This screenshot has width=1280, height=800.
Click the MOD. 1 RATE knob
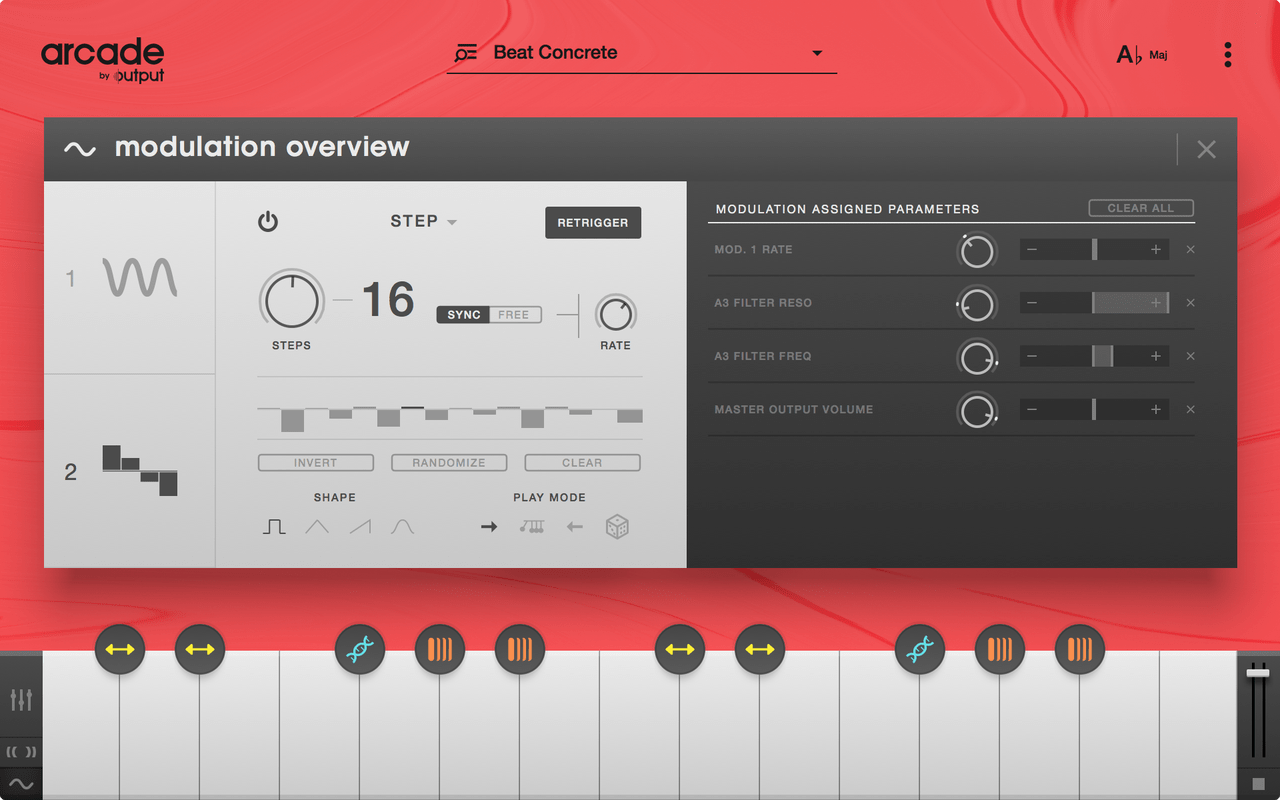pyautogui.click(x=977, y=250)
